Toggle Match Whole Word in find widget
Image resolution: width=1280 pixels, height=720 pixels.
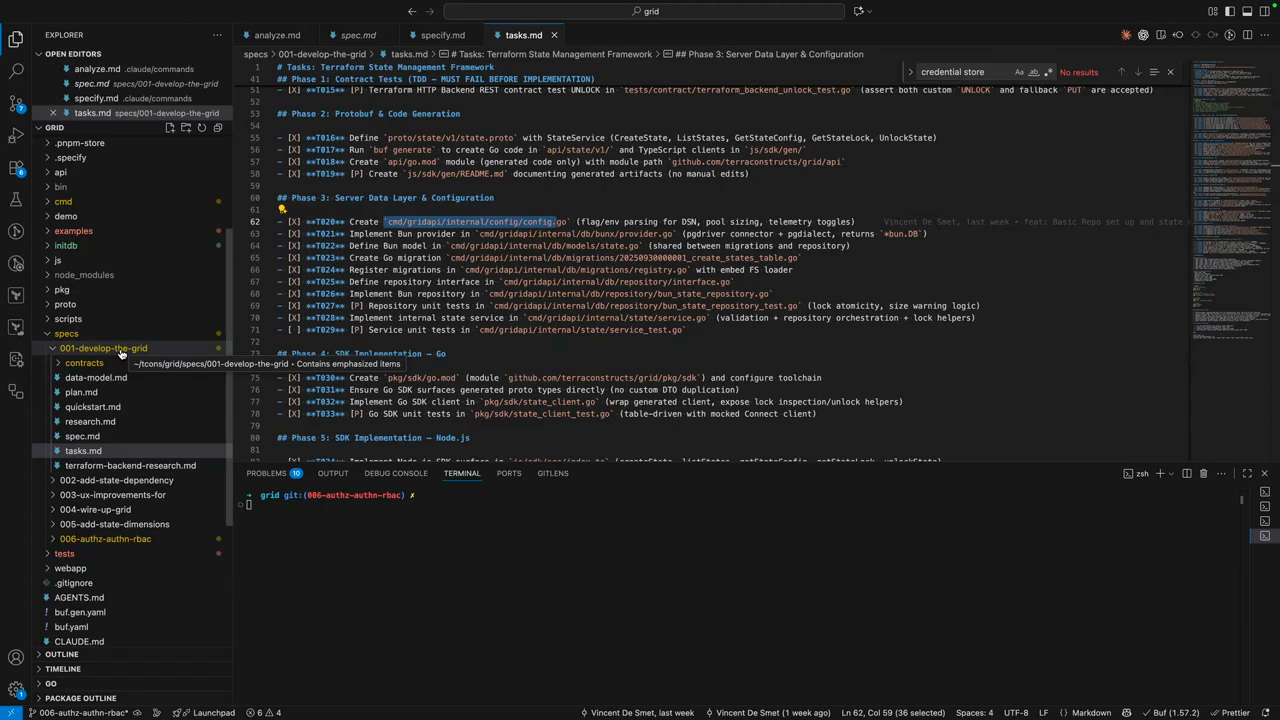tap(1034, 72)
